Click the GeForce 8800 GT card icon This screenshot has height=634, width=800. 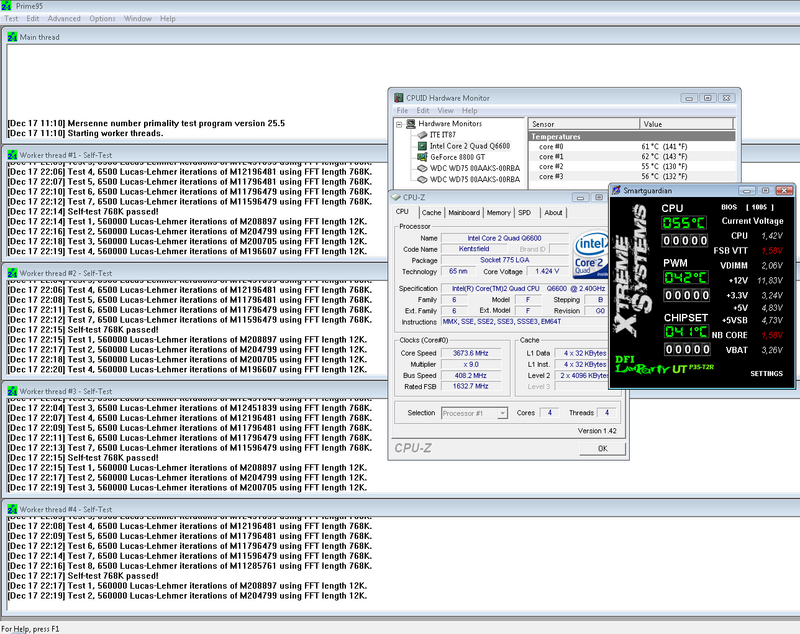tap(422, 157)
